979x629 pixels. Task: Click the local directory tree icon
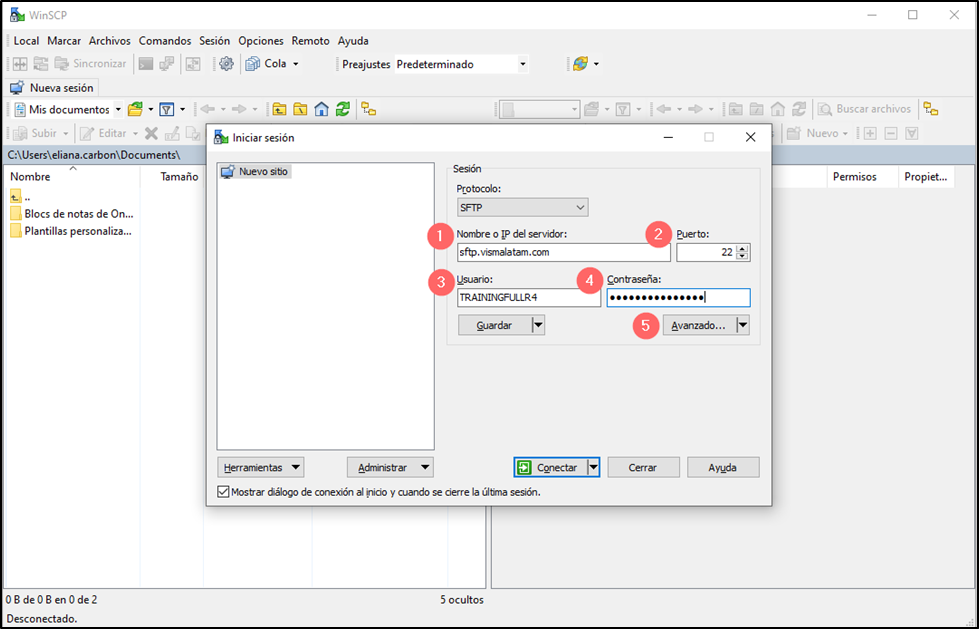point(369,109)
